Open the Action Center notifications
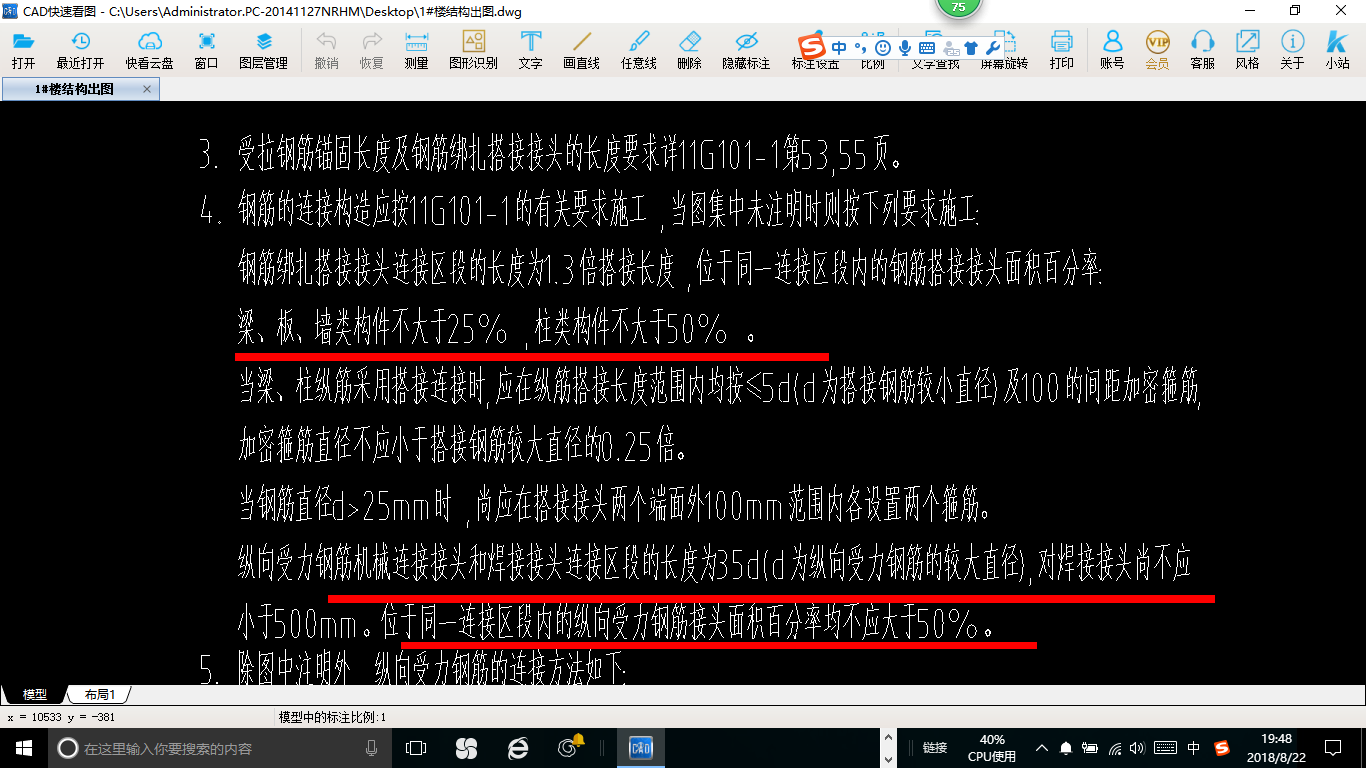 1332,748
